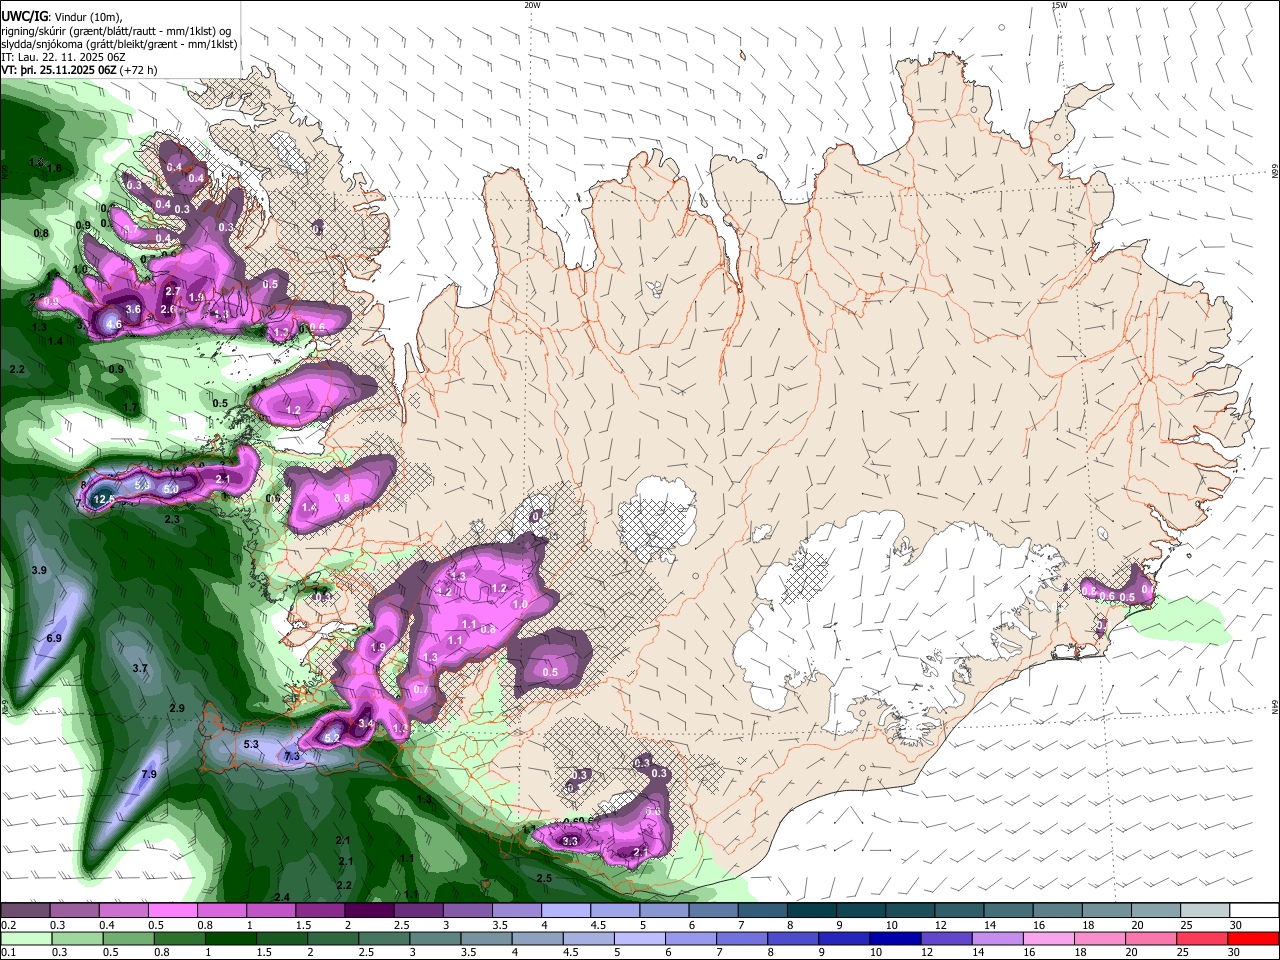Click the 2.3 value below the purple snow band
The width and height of the screenshot is (1280, 960).
[x=172, y=519]
